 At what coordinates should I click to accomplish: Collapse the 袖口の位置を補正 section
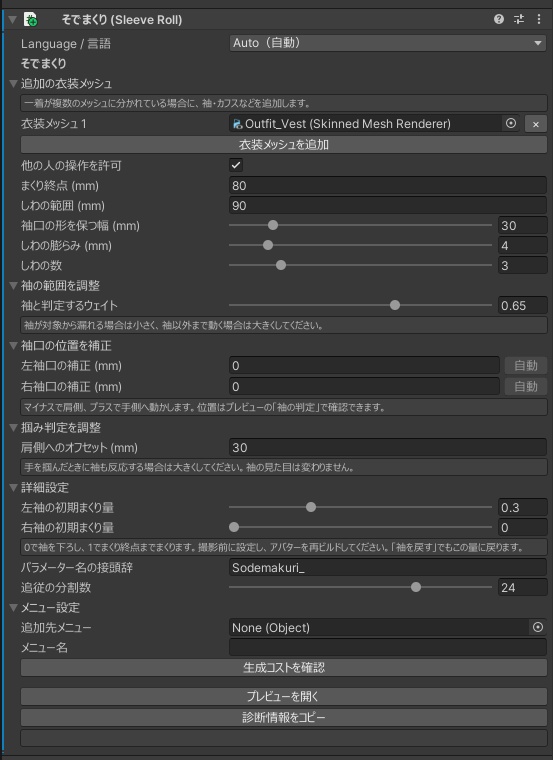[x=14, y=346]
